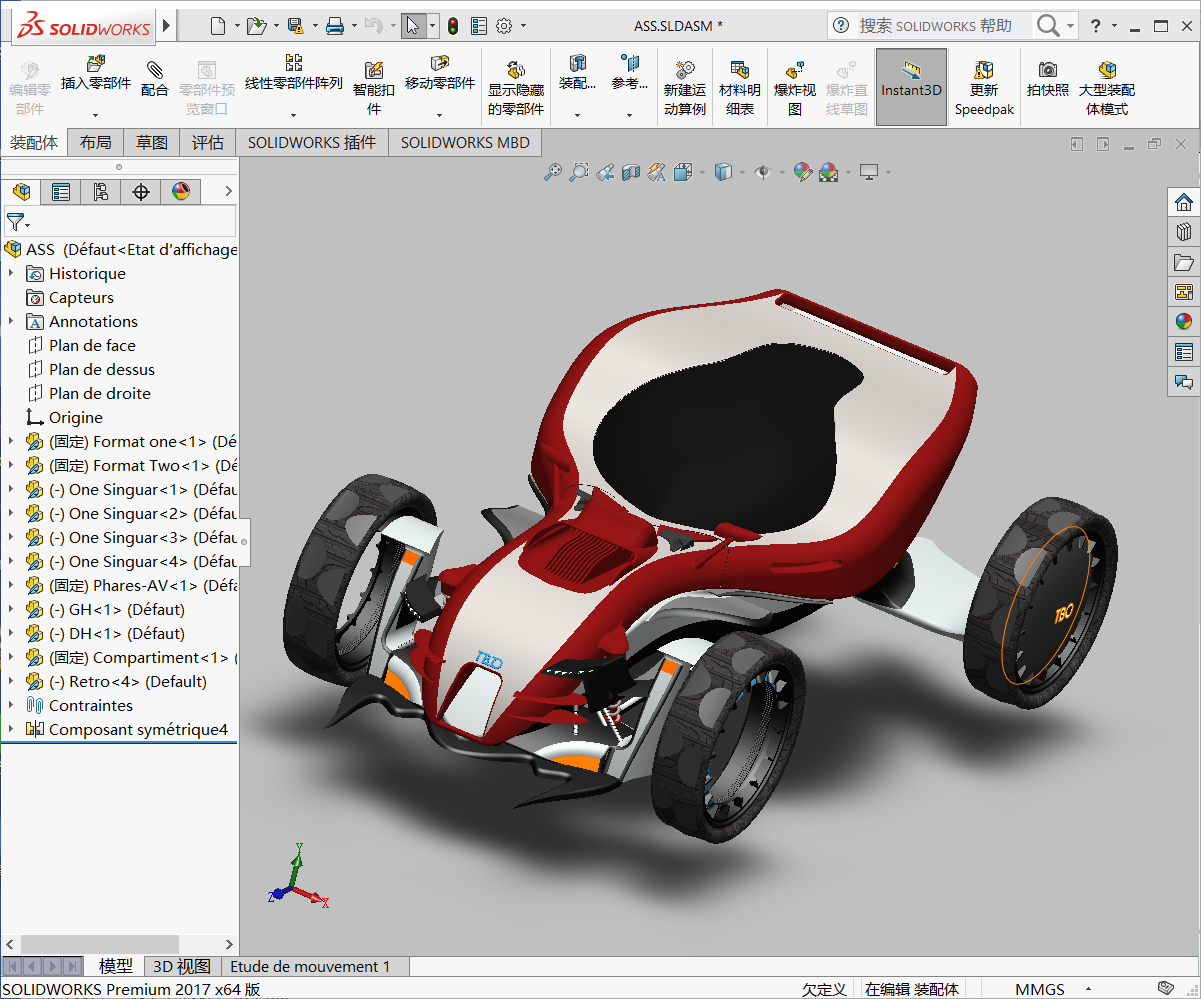Toggle 显示隐藏的零部件 show hidden components
The image size is (1201, 999).
[516, 71]
